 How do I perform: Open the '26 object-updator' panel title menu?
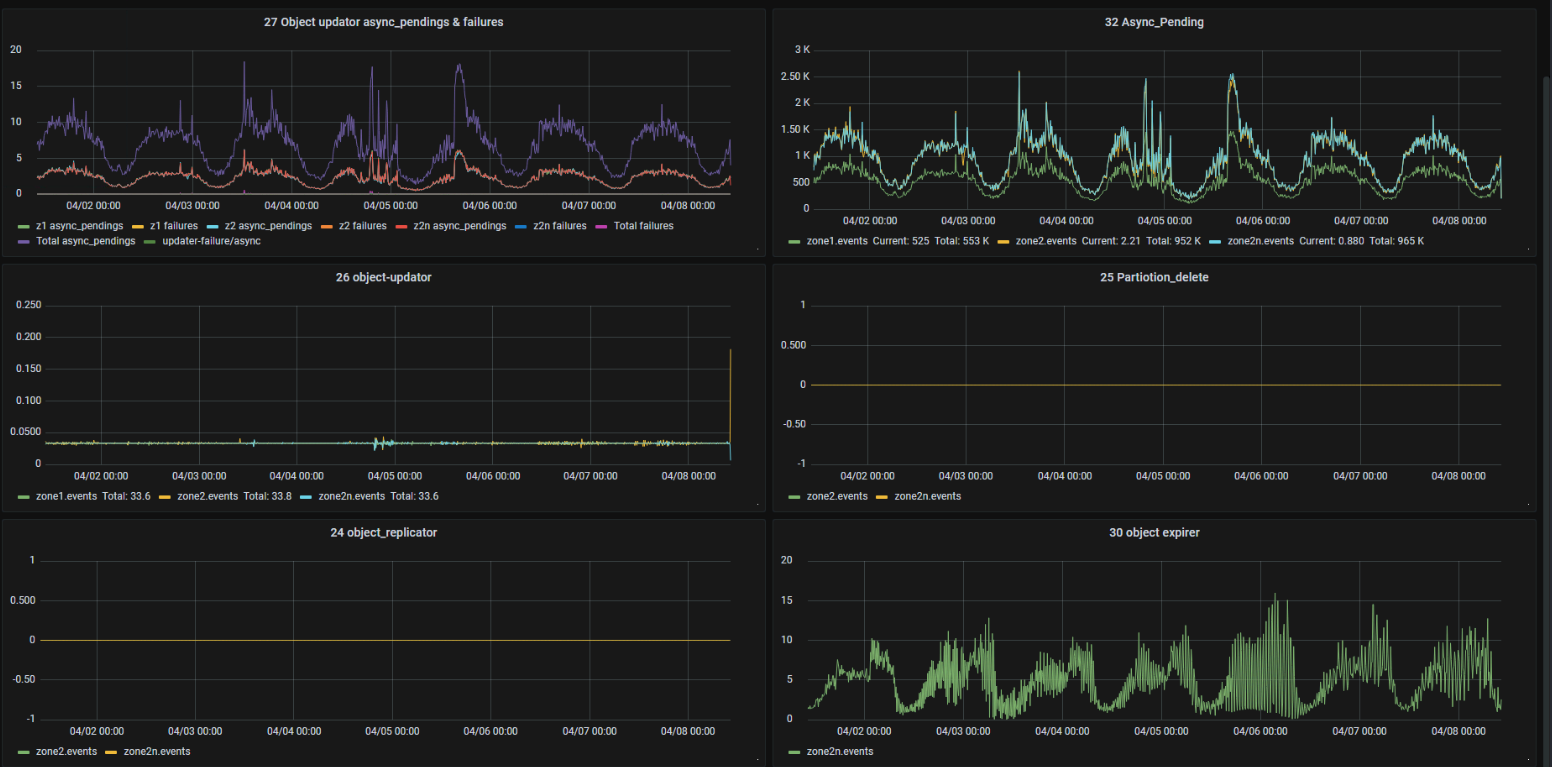383,277
